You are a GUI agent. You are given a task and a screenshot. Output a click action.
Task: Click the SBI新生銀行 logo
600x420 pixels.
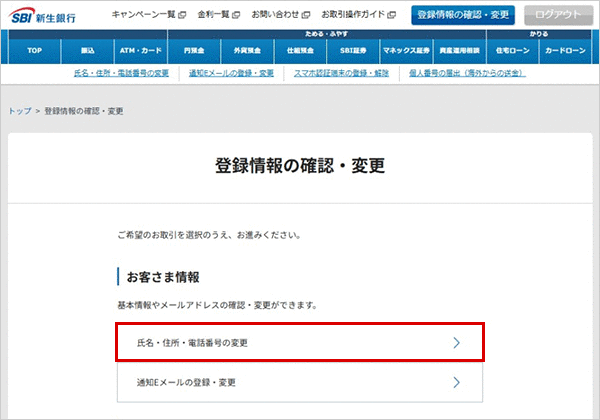point(42,16)
